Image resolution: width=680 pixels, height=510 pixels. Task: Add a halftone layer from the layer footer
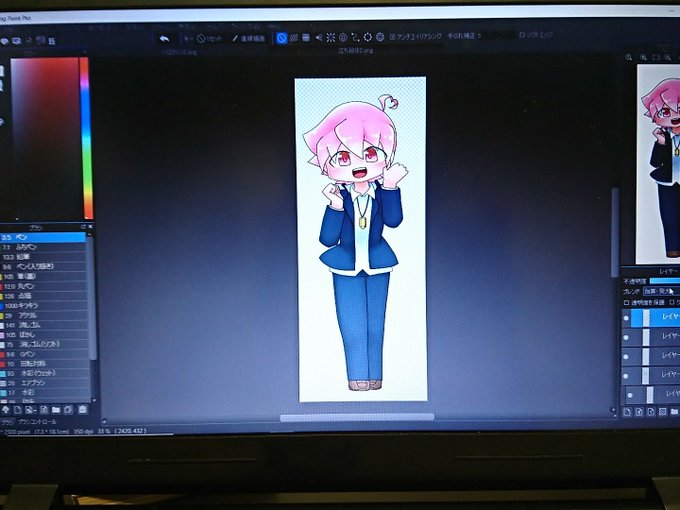click(663, 412)
